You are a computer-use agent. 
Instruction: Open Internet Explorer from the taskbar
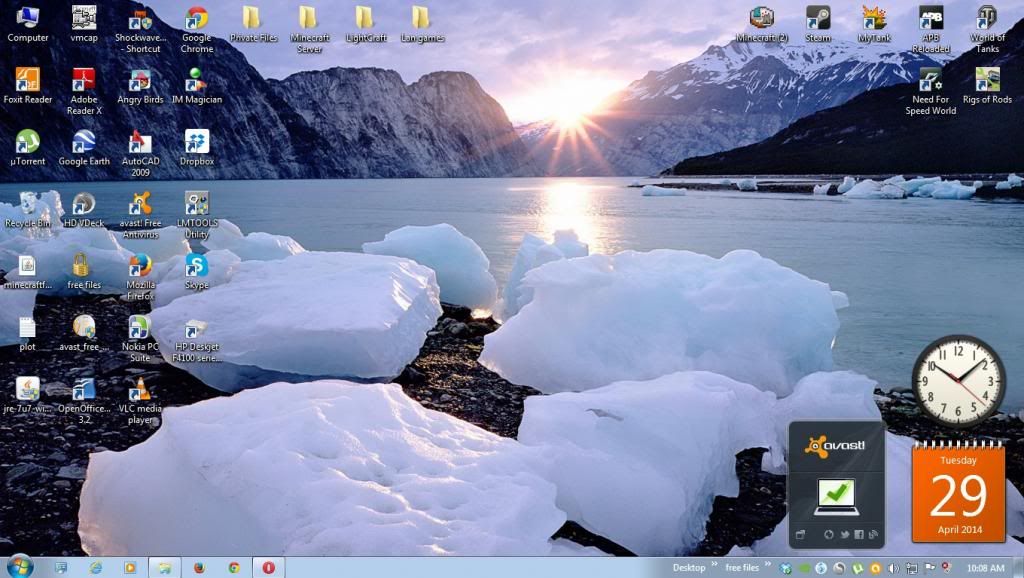click(96, 567)
